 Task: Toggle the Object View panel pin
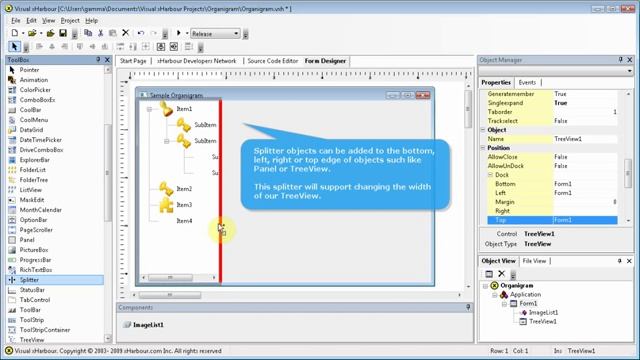pyautogui.click(x=620, y=261)
